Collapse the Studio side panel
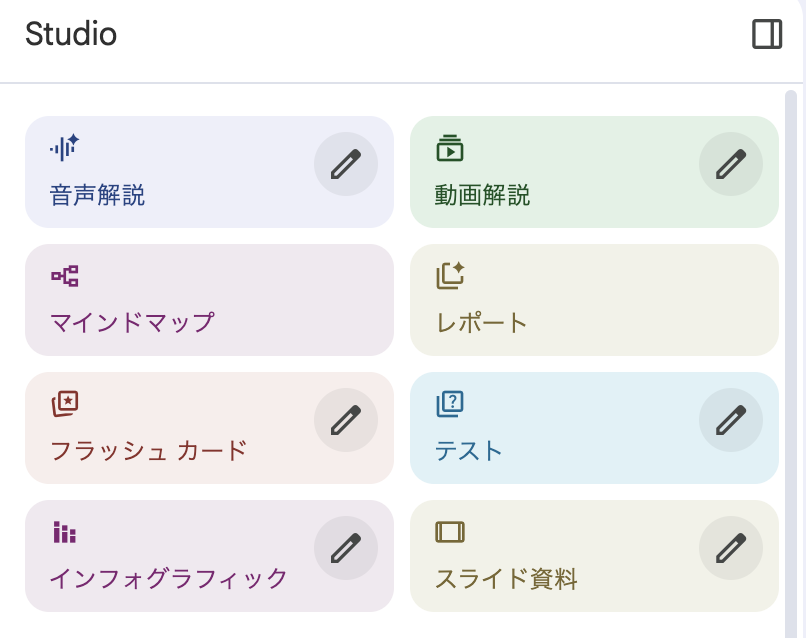Screen dimensions: 806x638 pyautogui.click(x=767, y=35)
